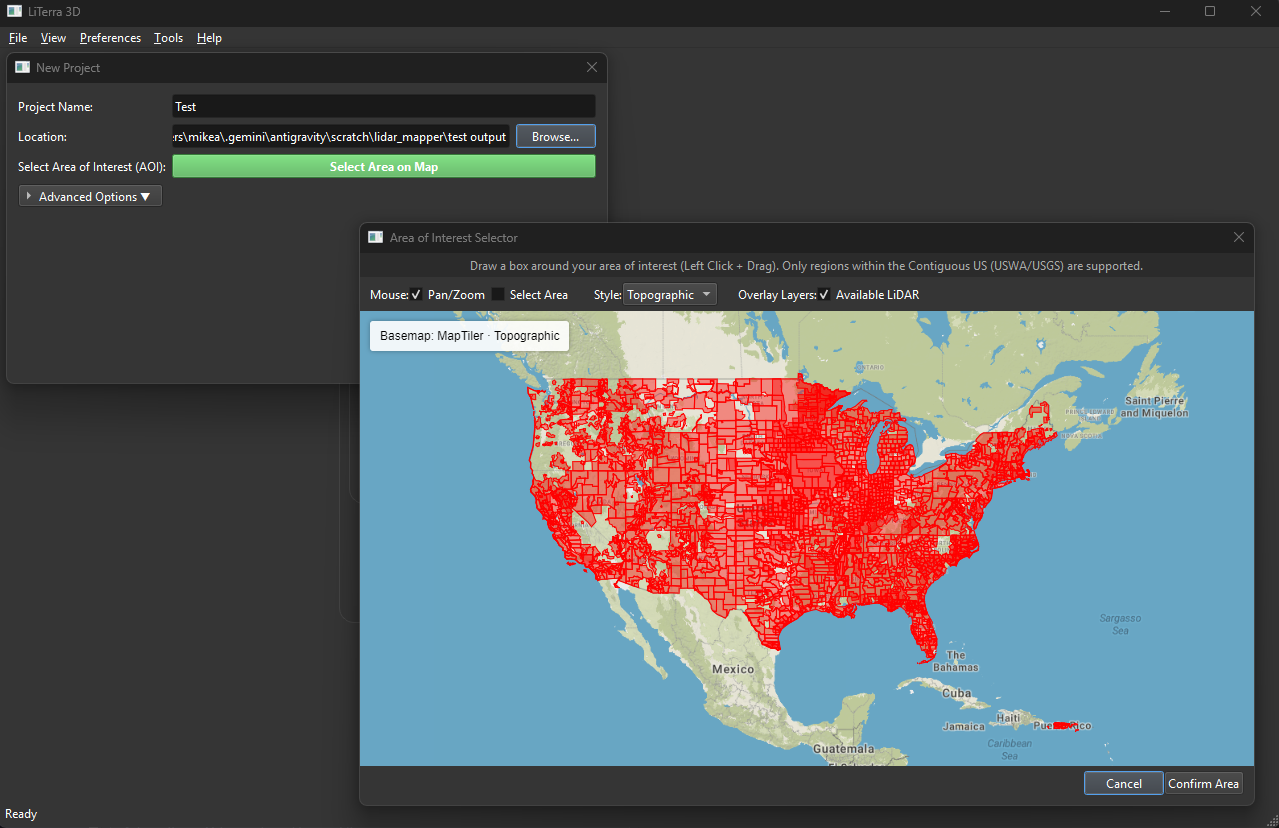Expand the Advanced Options section
The image size is (1279, 828).
tap(90, 196)
